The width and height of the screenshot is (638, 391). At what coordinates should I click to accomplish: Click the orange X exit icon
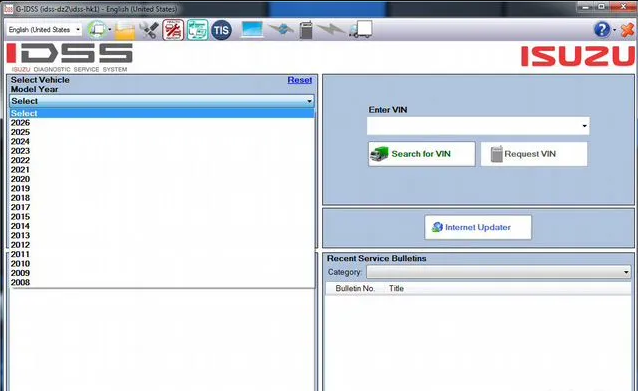tap(627, 30)
